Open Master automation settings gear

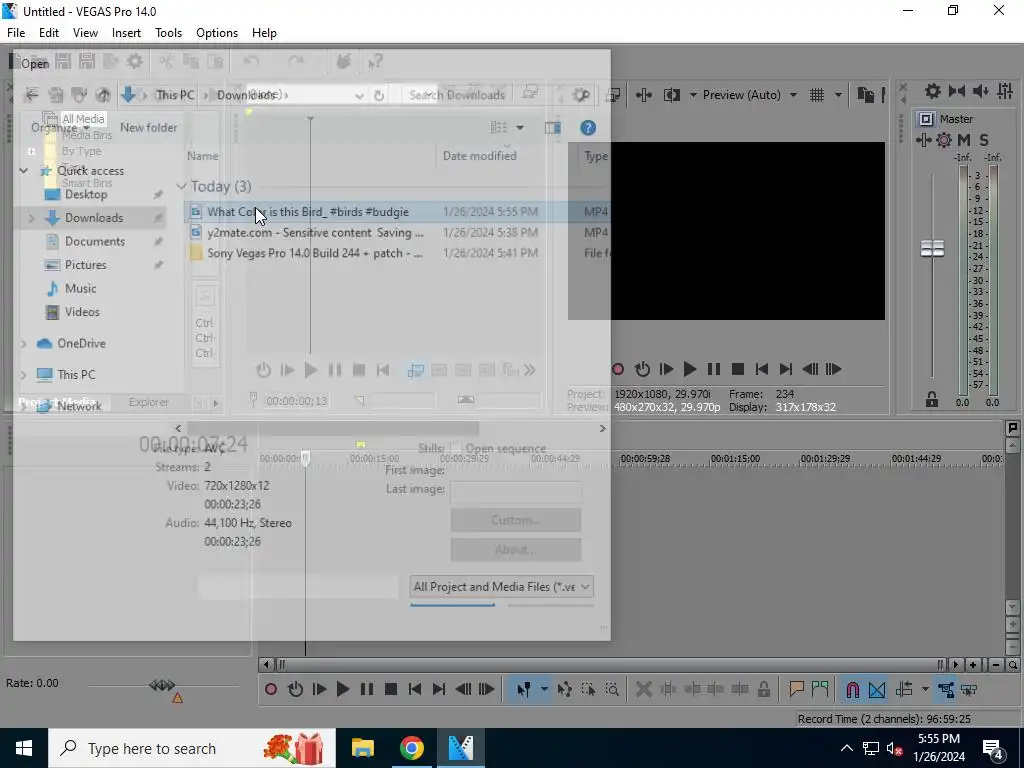944,140
